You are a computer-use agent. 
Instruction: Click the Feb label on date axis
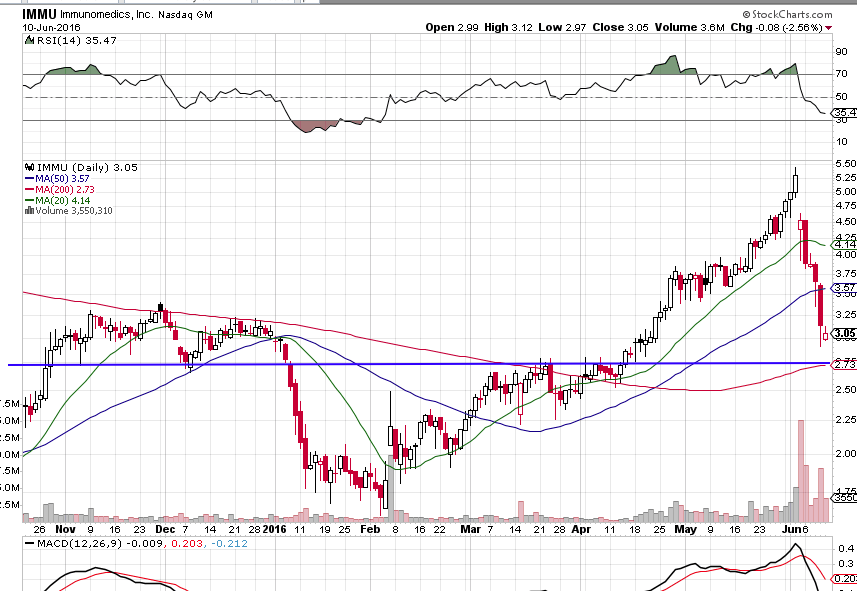(x=370, y=529)
